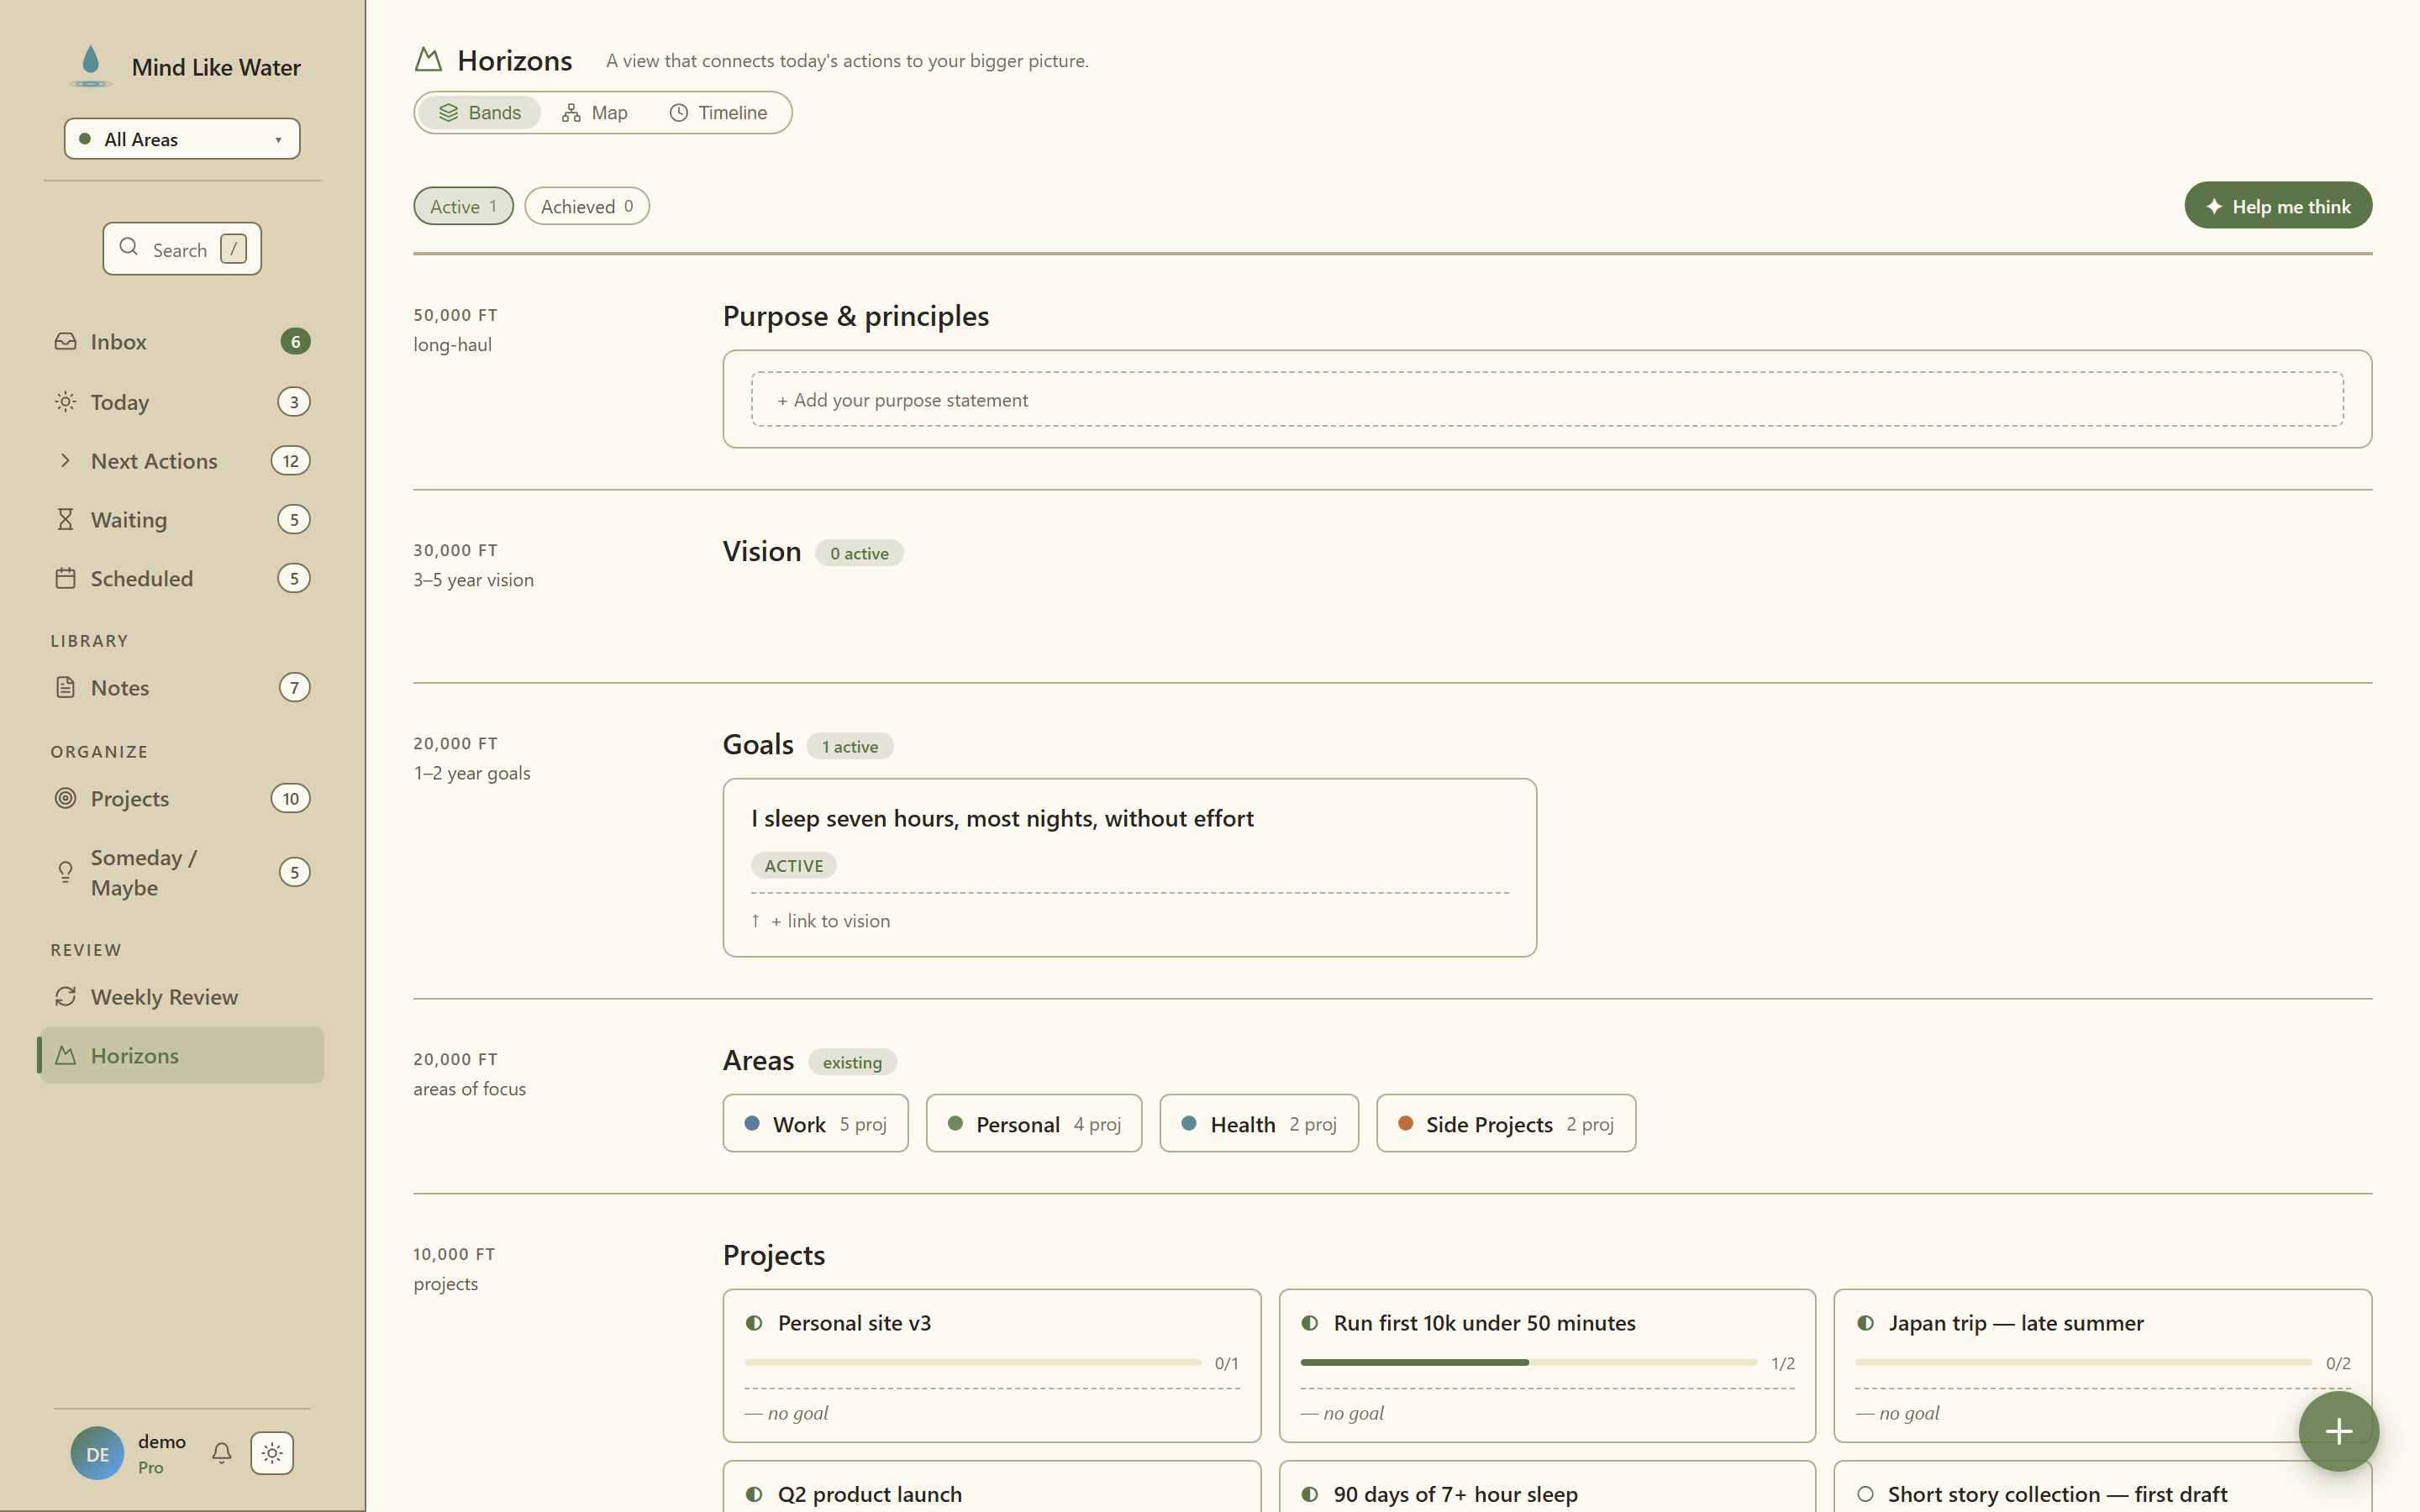Open the All Areas dropdown
The image size is (2420, 1512).
[x=182, y=139]
